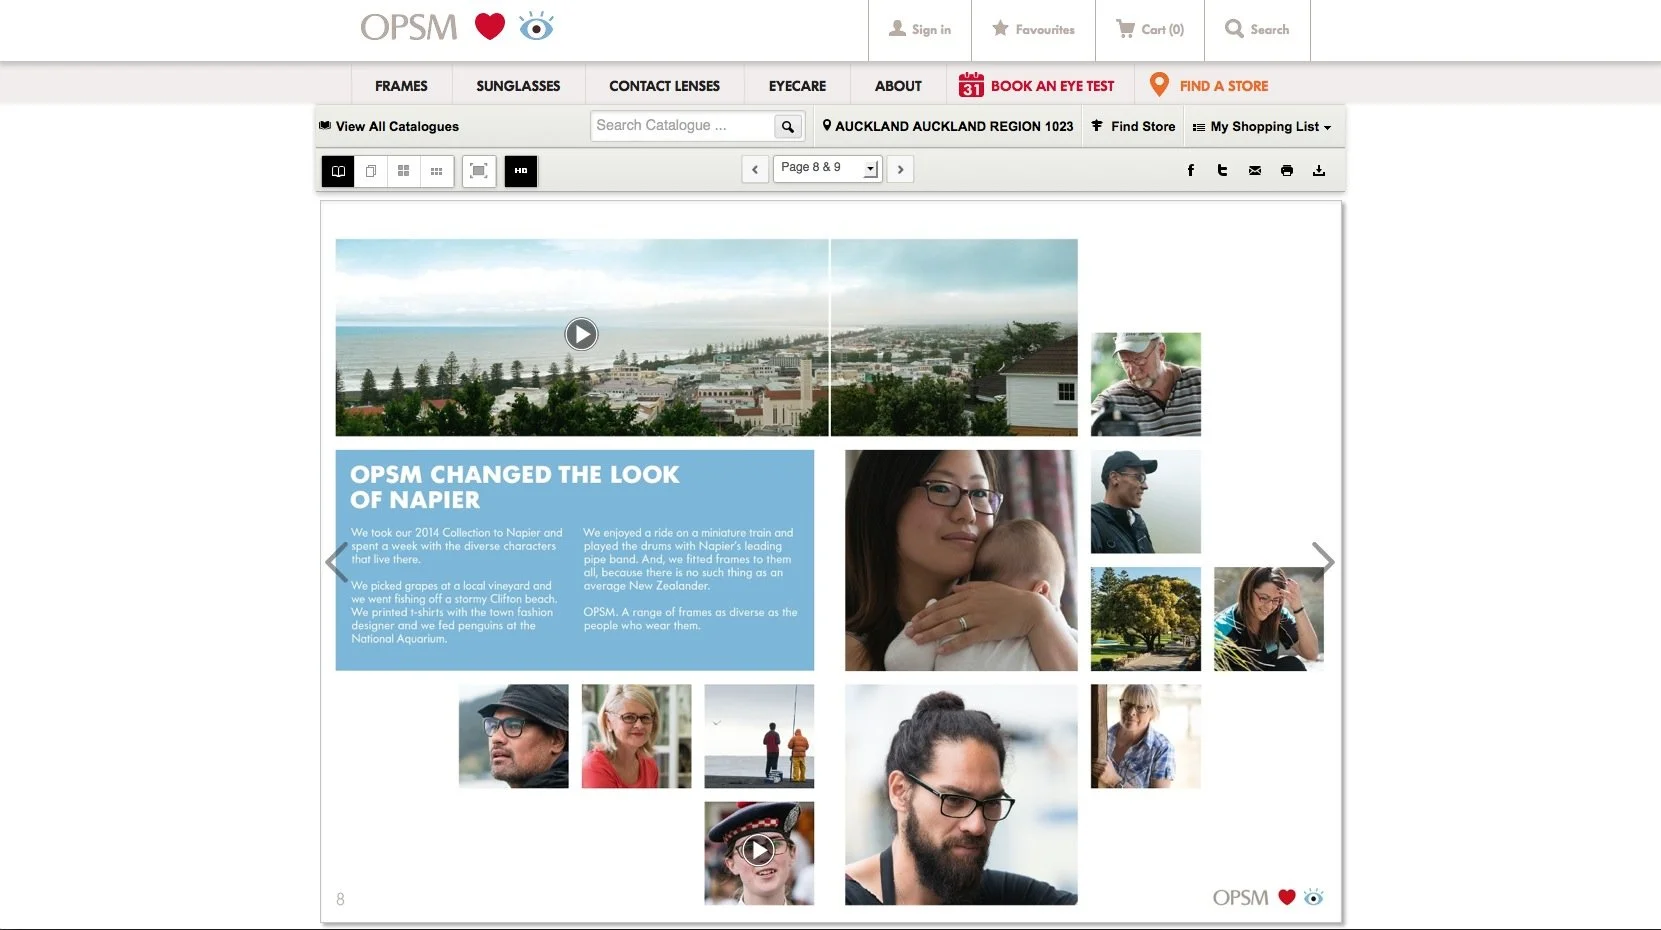Expand My Shopping List dropdown
Image resolution: width=1661 pixels, height=930 pixels.
(x=1262, y=127)
